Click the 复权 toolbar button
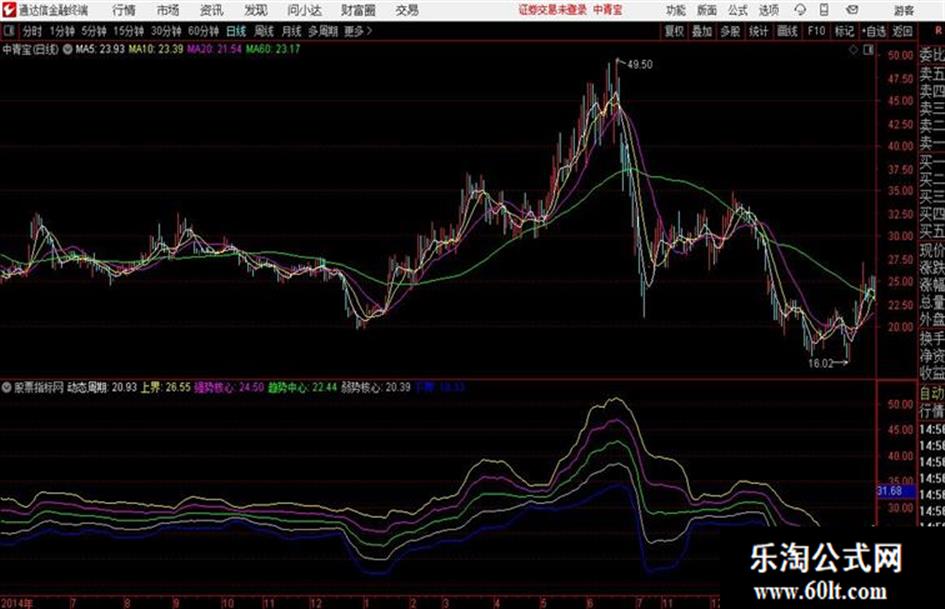This screenshot has height=609, width=945. 674,31
